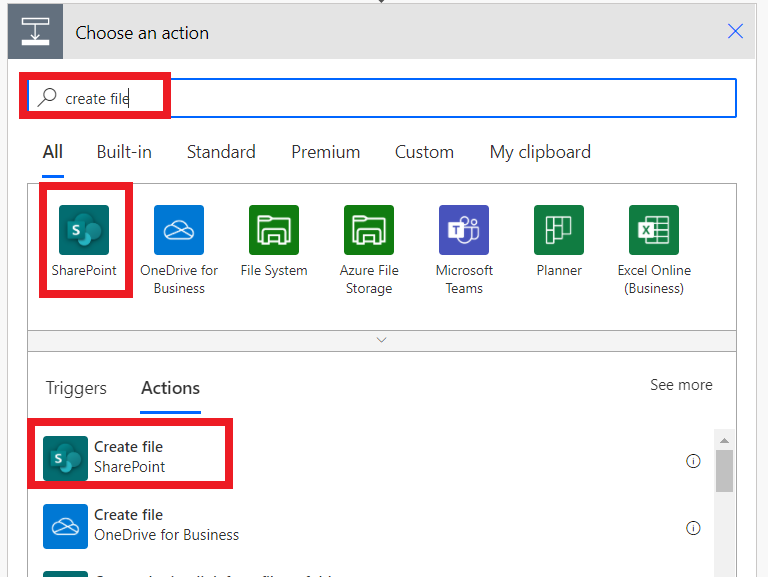The height and width of the screenshot is (577, 768).
Task: Open the Custom connectors tab
Action: tap(424, 152)
